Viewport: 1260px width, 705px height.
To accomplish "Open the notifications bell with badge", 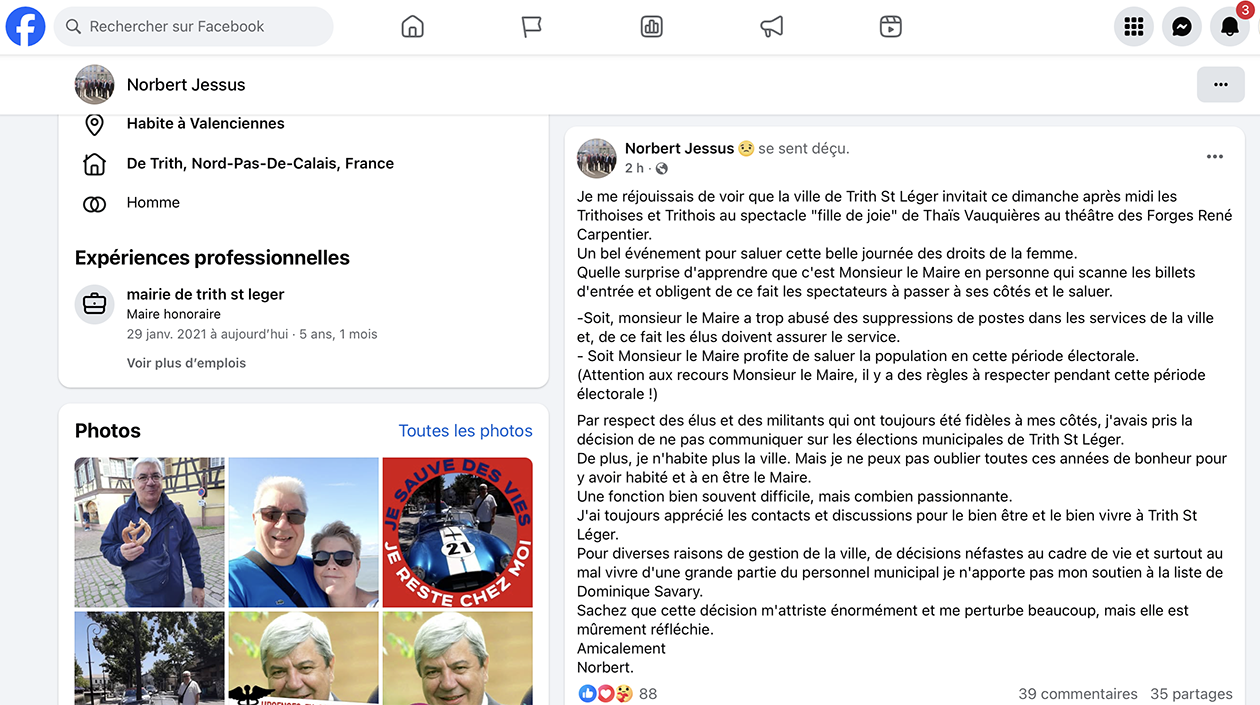I will [1230, 27].
